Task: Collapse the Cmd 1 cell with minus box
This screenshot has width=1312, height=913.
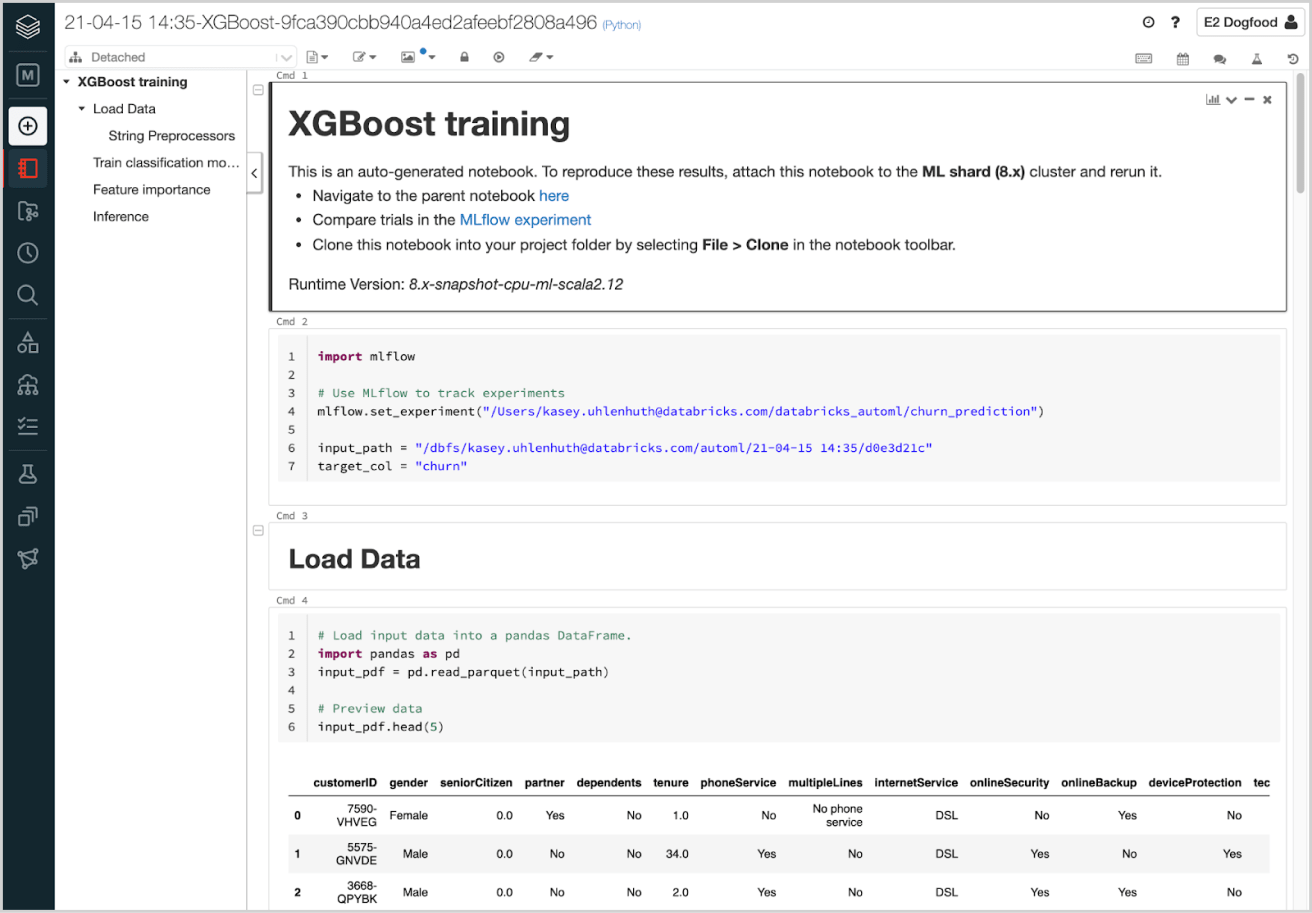Action: [258, 90]
